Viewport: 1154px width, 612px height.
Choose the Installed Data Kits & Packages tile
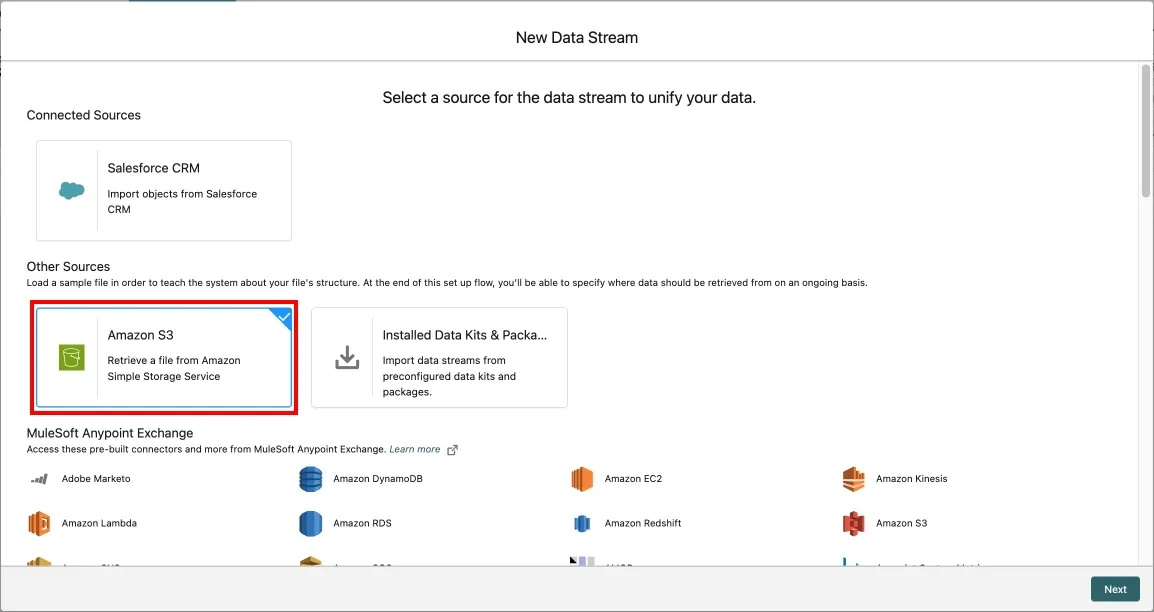tap(439, 358)
